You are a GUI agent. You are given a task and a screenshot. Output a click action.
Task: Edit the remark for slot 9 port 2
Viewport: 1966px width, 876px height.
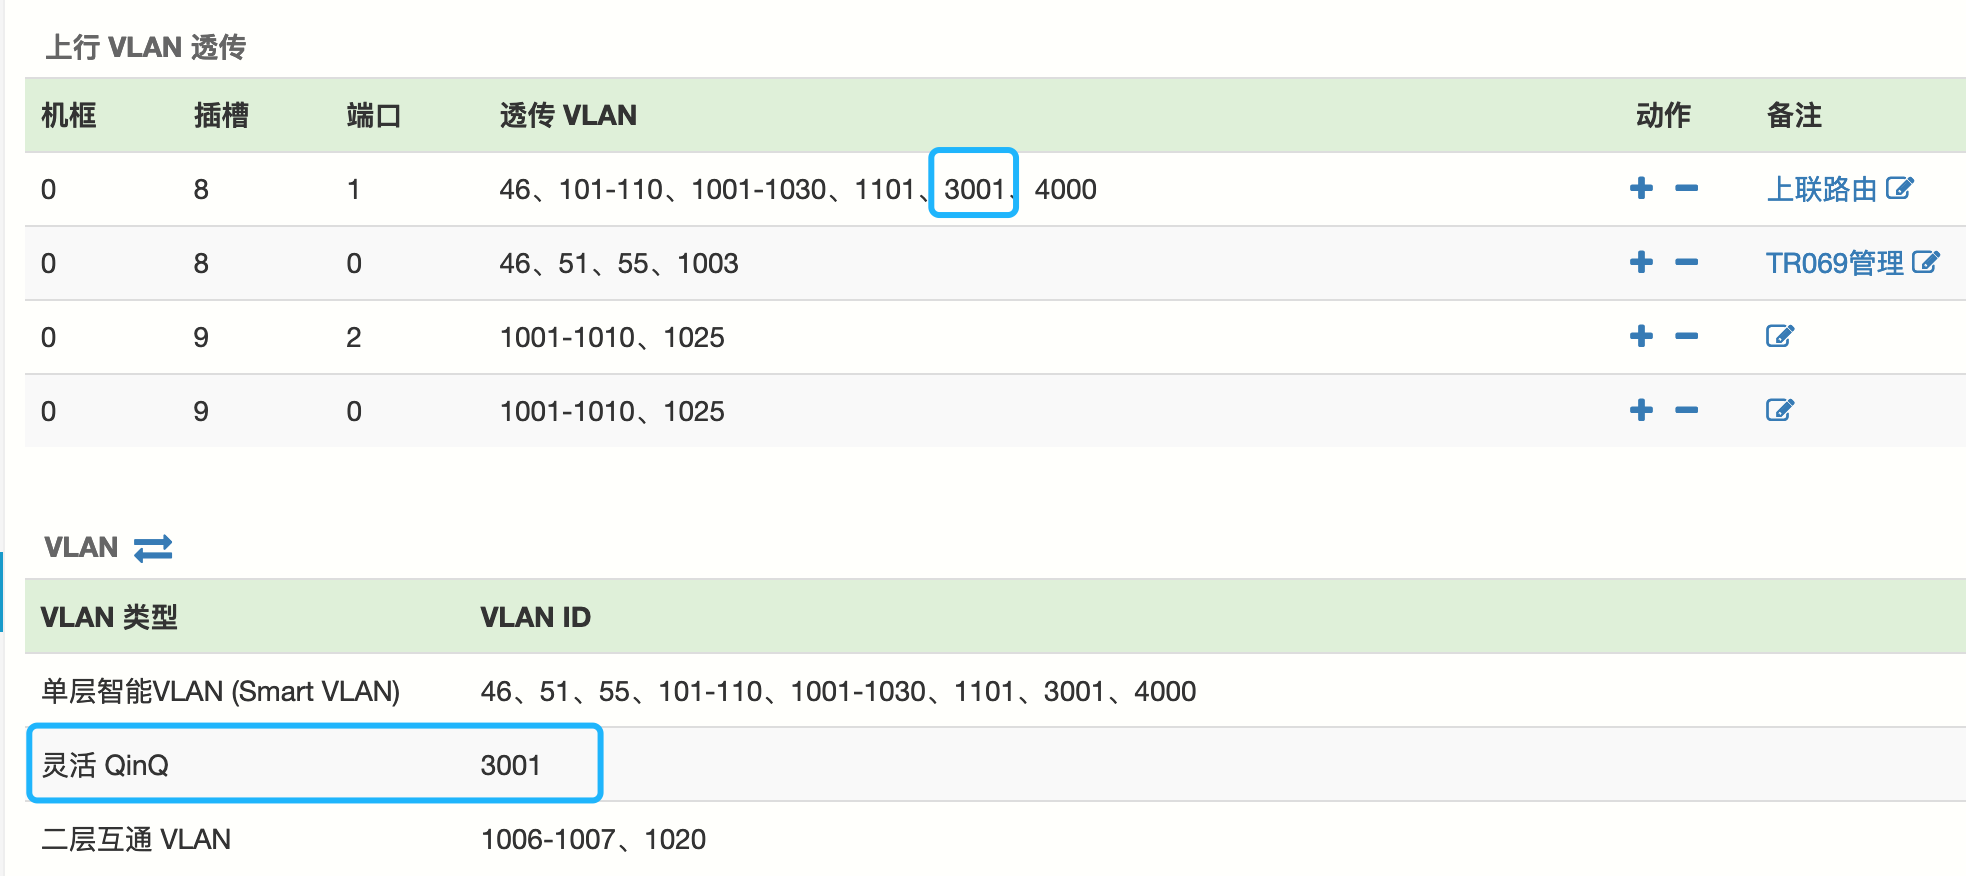[1780, 336]
